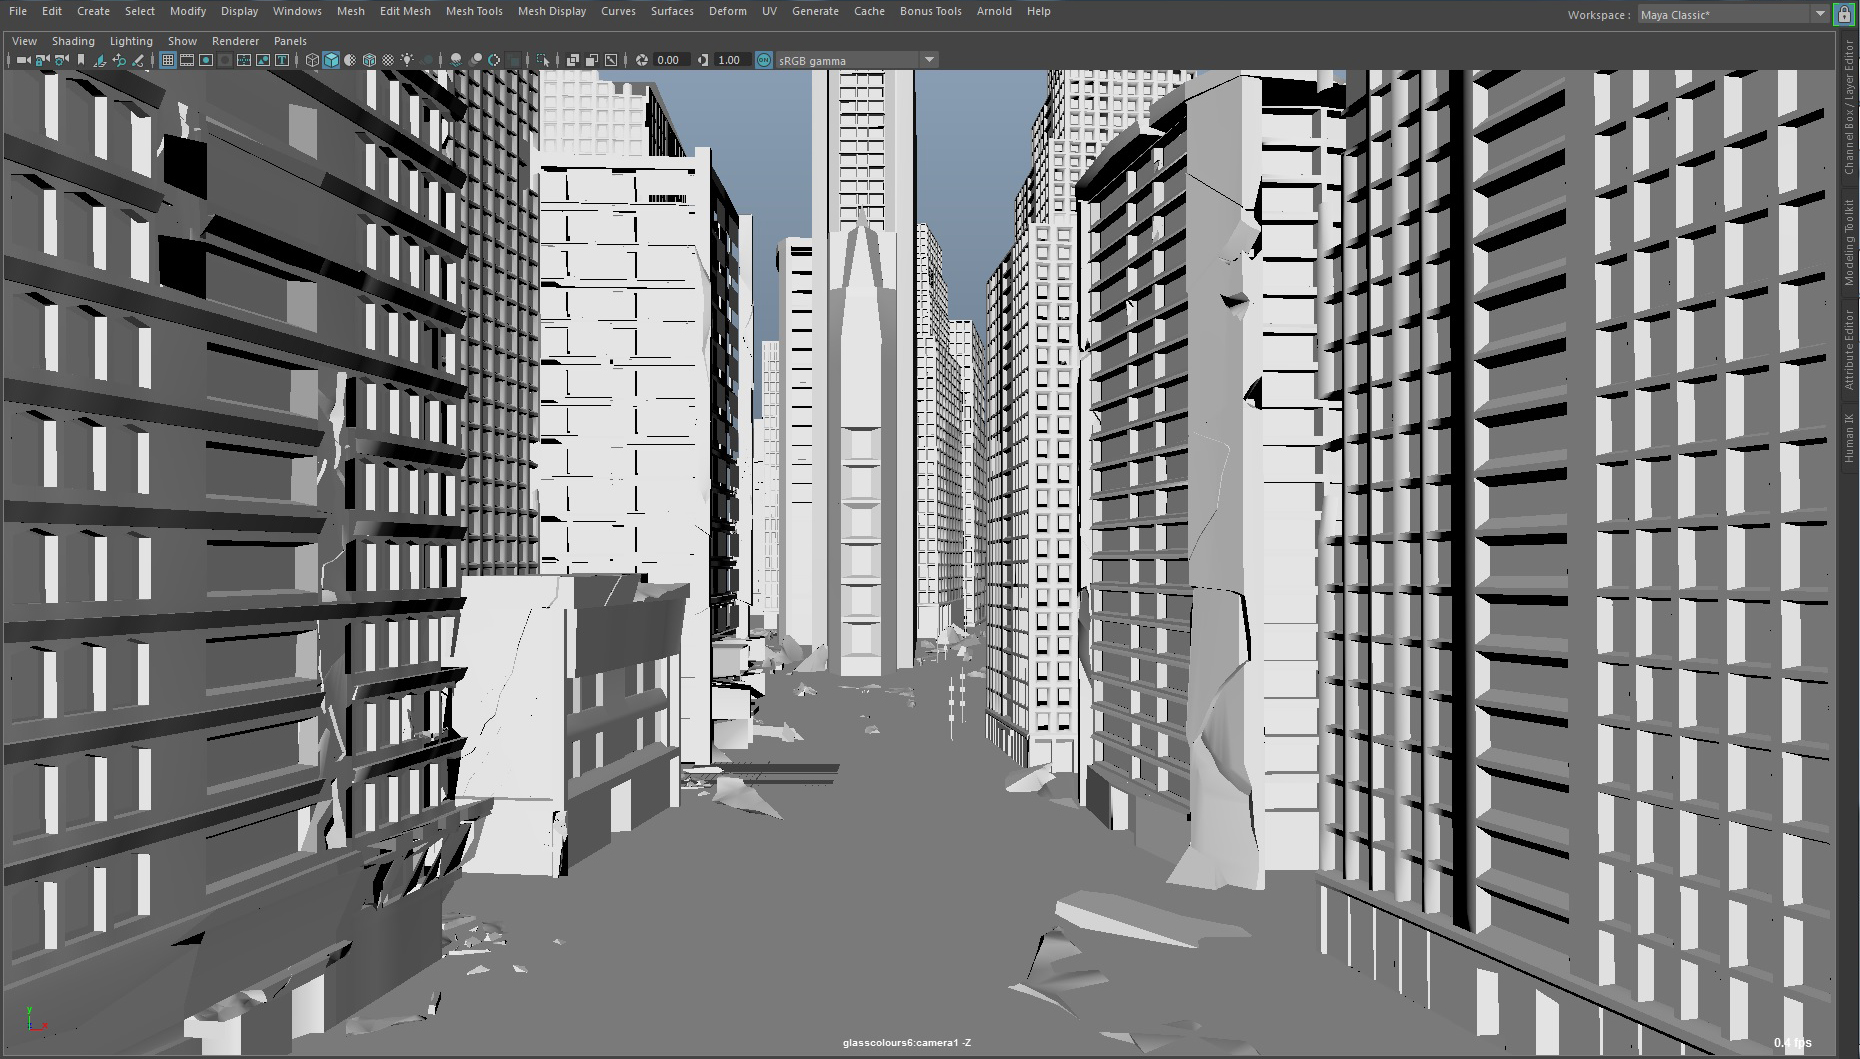This screenshot has width=1860, height=1059.
Task: Edit the Exposure value field 0.00
Action: [x=671, y=60]
